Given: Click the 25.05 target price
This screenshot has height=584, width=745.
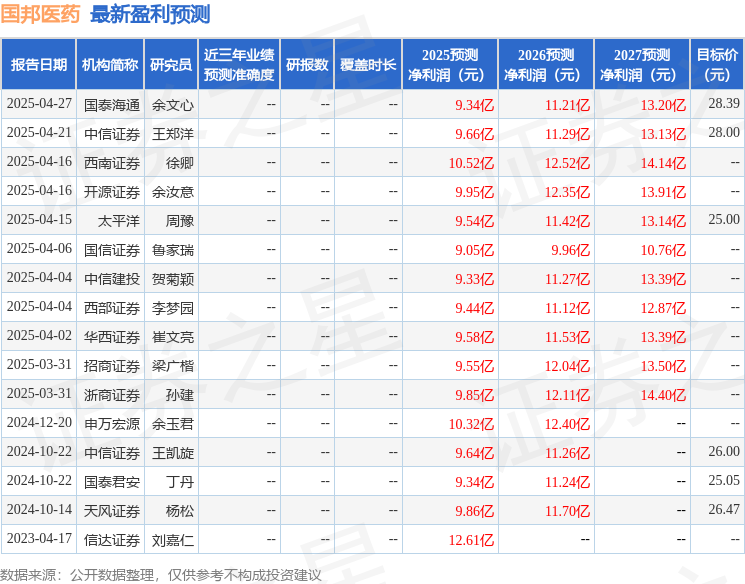Looking at the screenshot, I should pyautogui.click(x=724, y=480).
